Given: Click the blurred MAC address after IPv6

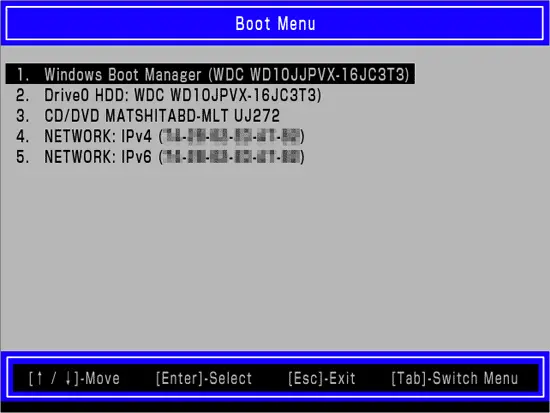Looking at the screenshot, I should click(x=232, y=156).
